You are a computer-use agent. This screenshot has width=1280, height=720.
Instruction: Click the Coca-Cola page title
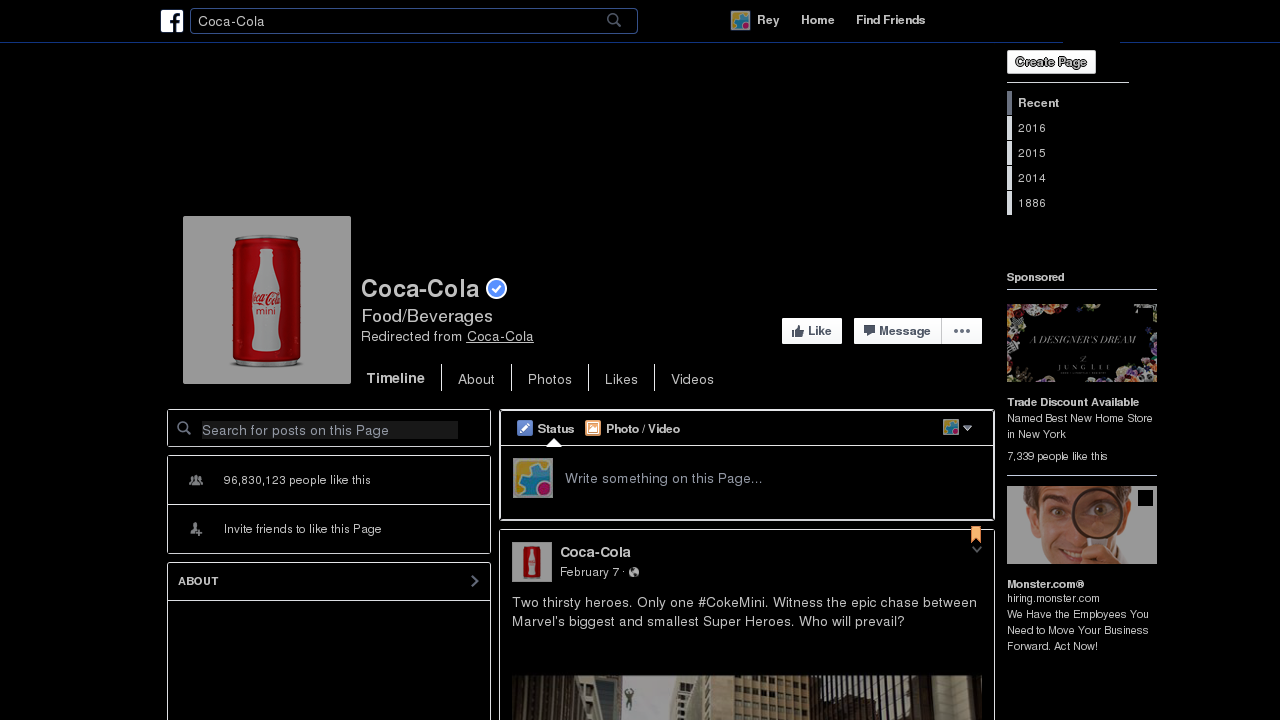click(420, 289)
